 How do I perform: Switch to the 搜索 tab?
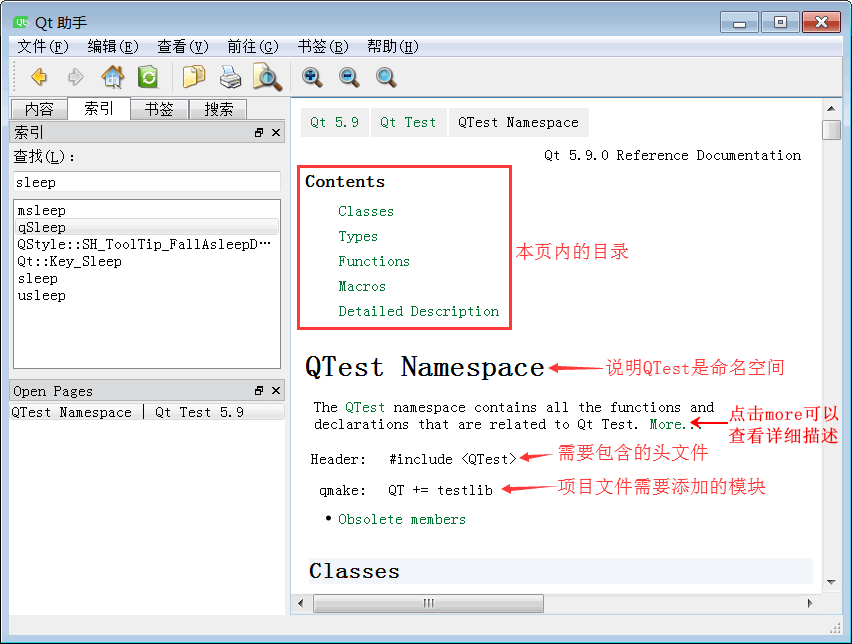(x=218, y=109)
